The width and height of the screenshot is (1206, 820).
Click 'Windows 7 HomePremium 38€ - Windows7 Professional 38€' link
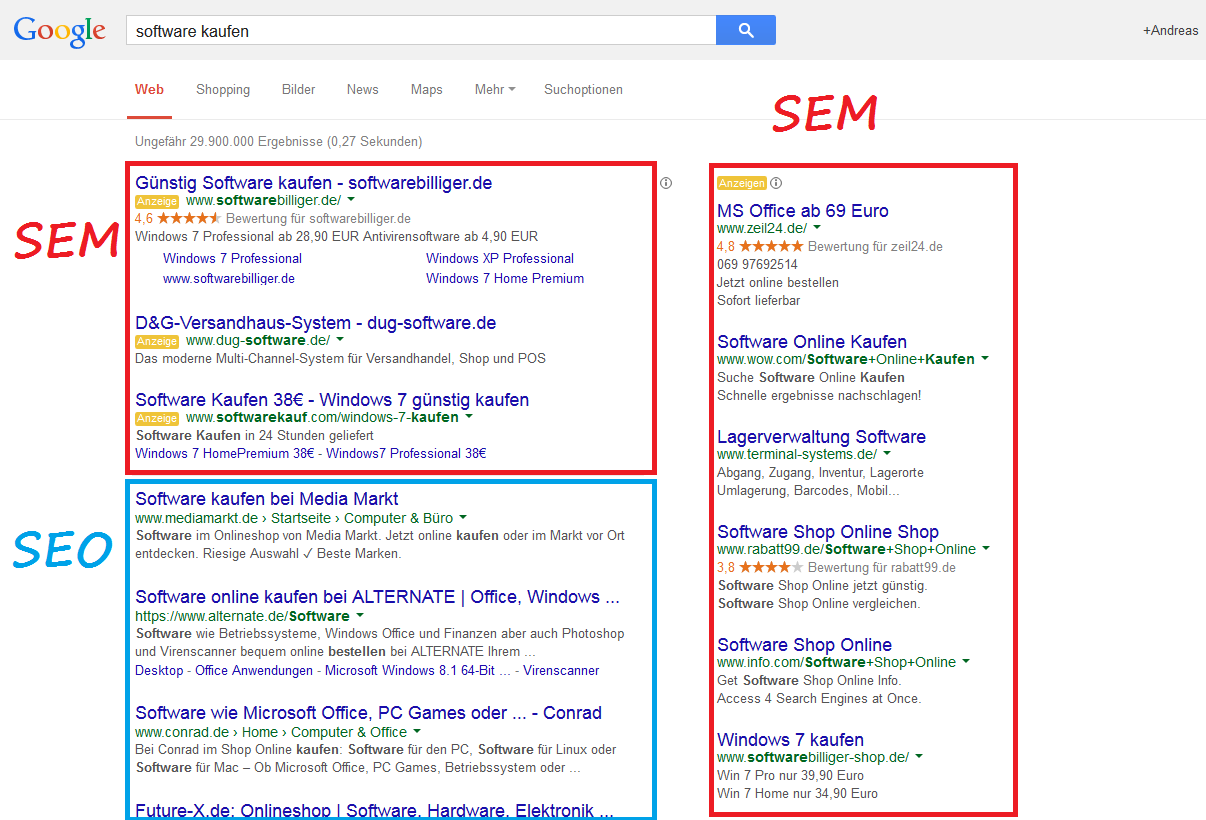tap(311, 453)
